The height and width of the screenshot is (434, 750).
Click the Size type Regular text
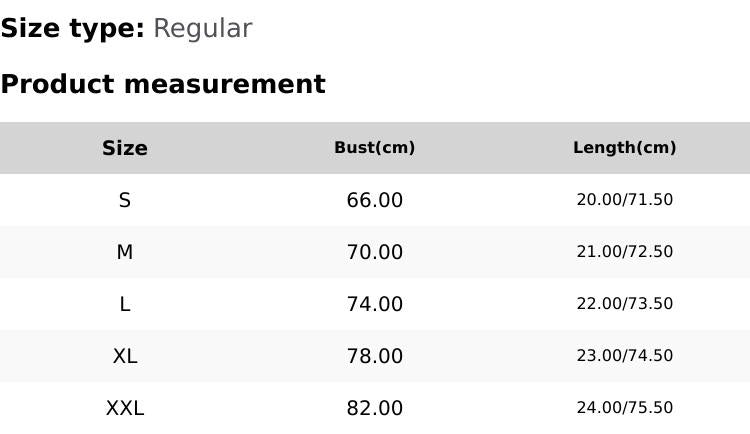[126, 29]
